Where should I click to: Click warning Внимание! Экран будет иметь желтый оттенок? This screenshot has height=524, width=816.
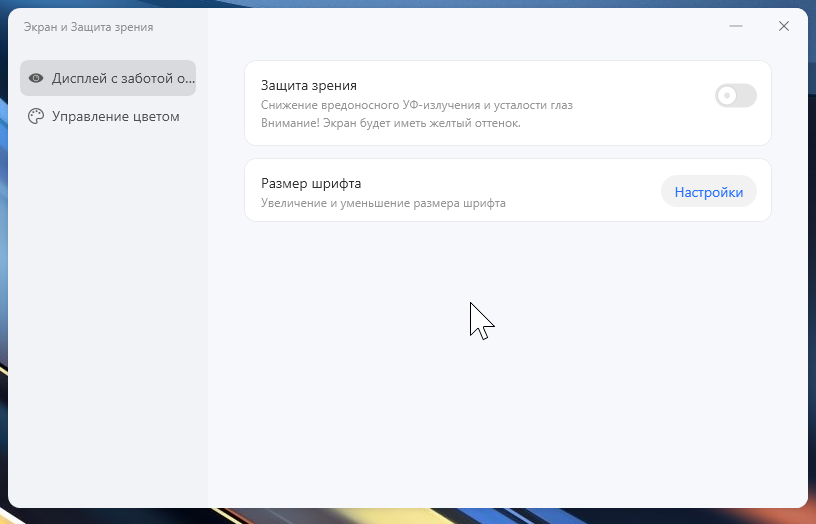pyautogui.click(x=390, y=123)
